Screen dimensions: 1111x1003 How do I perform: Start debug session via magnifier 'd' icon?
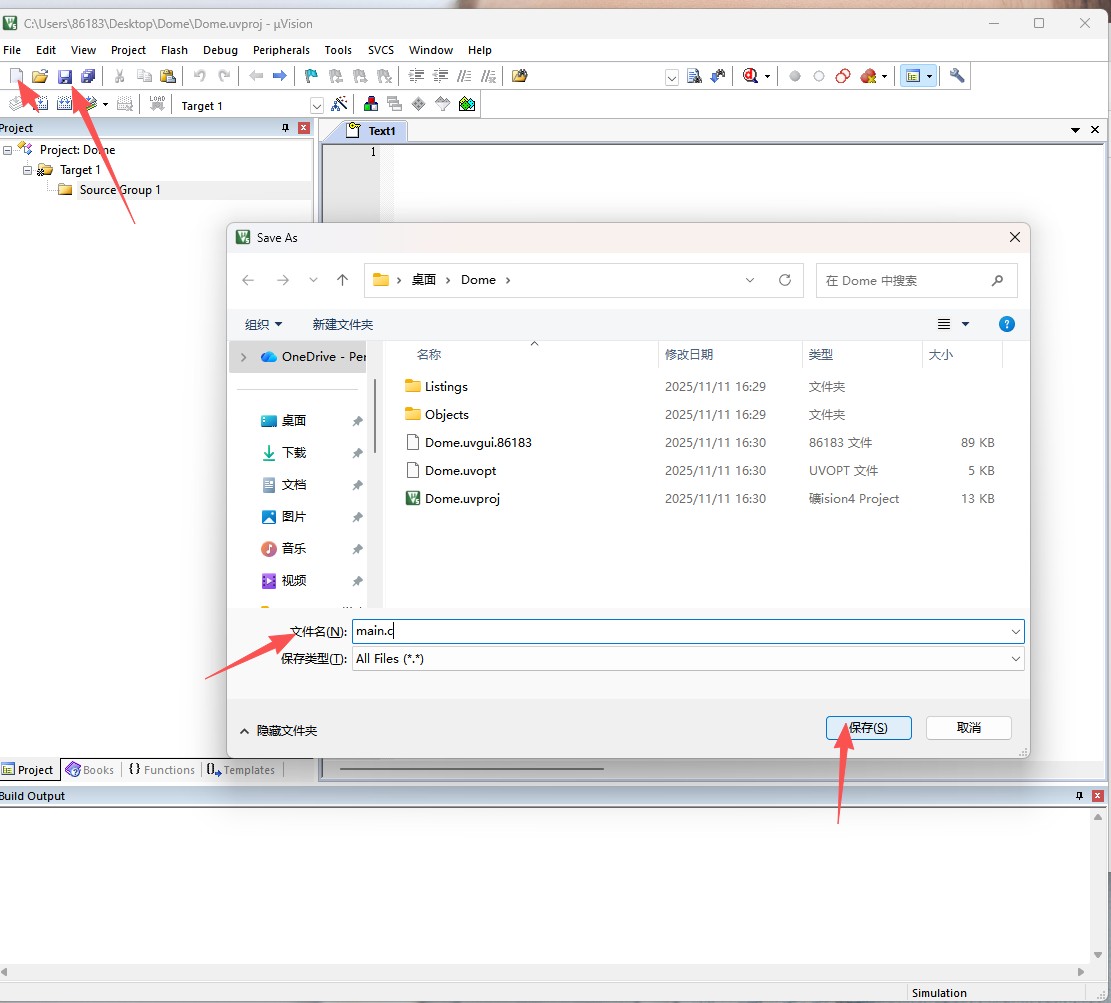[751, 76]
